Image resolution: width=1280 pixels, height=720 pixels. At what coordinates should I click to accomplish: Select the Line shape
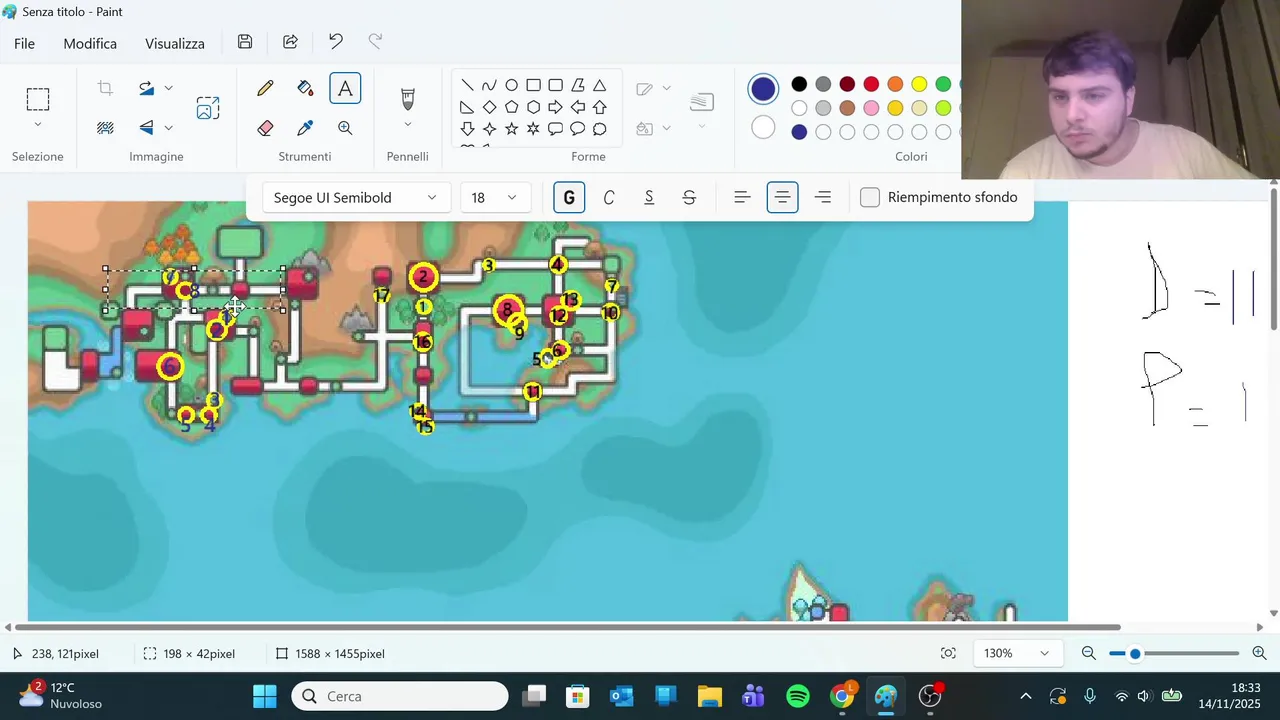467,85
